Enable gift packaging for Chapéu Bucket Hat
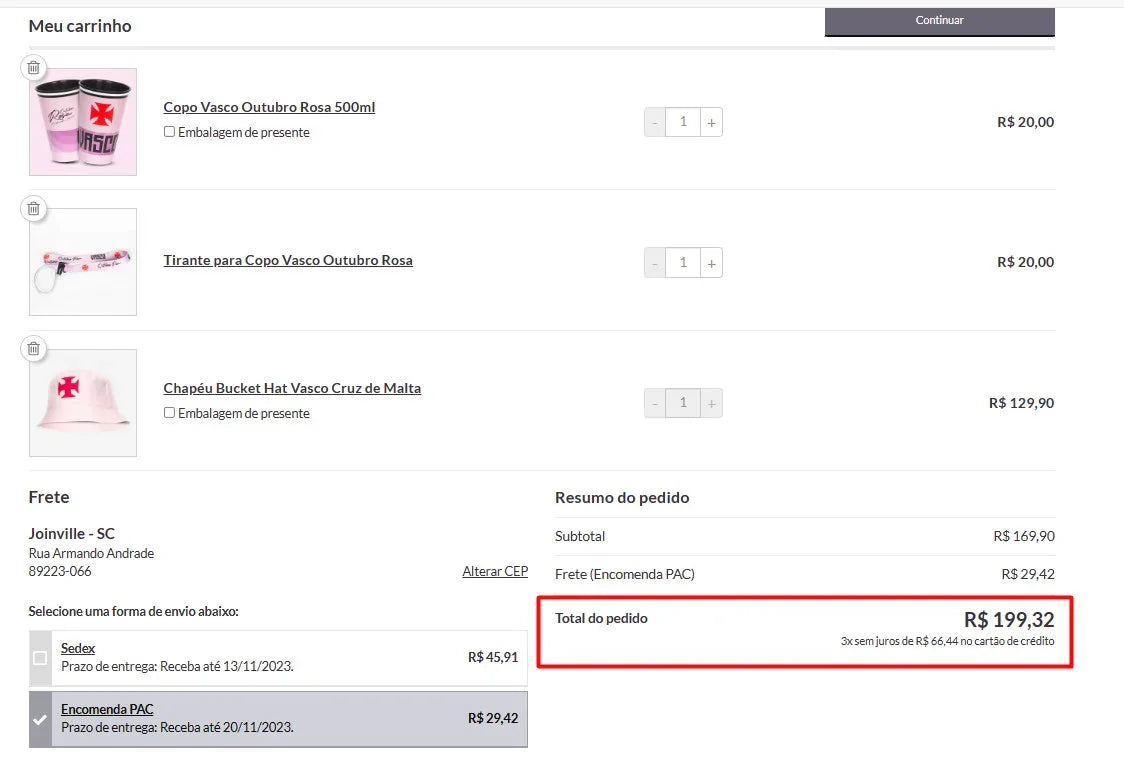Image resolution: width=1124 pixels, height=762 pixels. pos(169,413)
